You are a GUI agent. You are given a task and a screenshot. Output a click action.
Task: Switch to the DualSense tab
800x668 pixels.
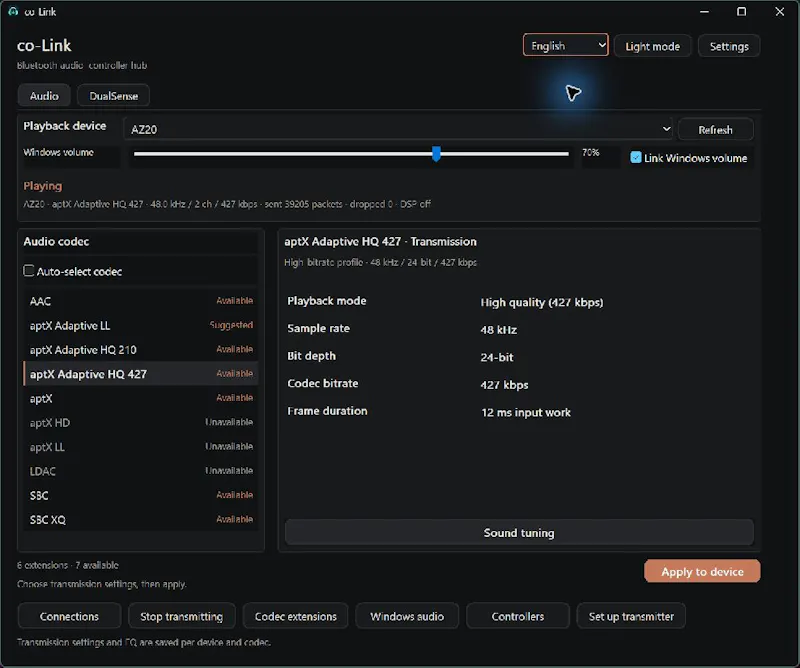pyautogui.click(x=113, y=95)
